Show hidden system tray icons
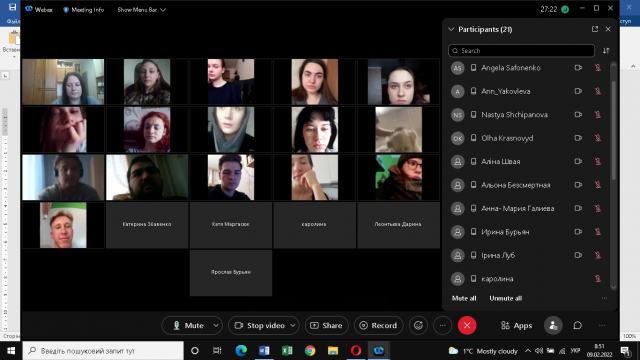Viewport: 640px width, 360px height. click(x=528, y=351)
